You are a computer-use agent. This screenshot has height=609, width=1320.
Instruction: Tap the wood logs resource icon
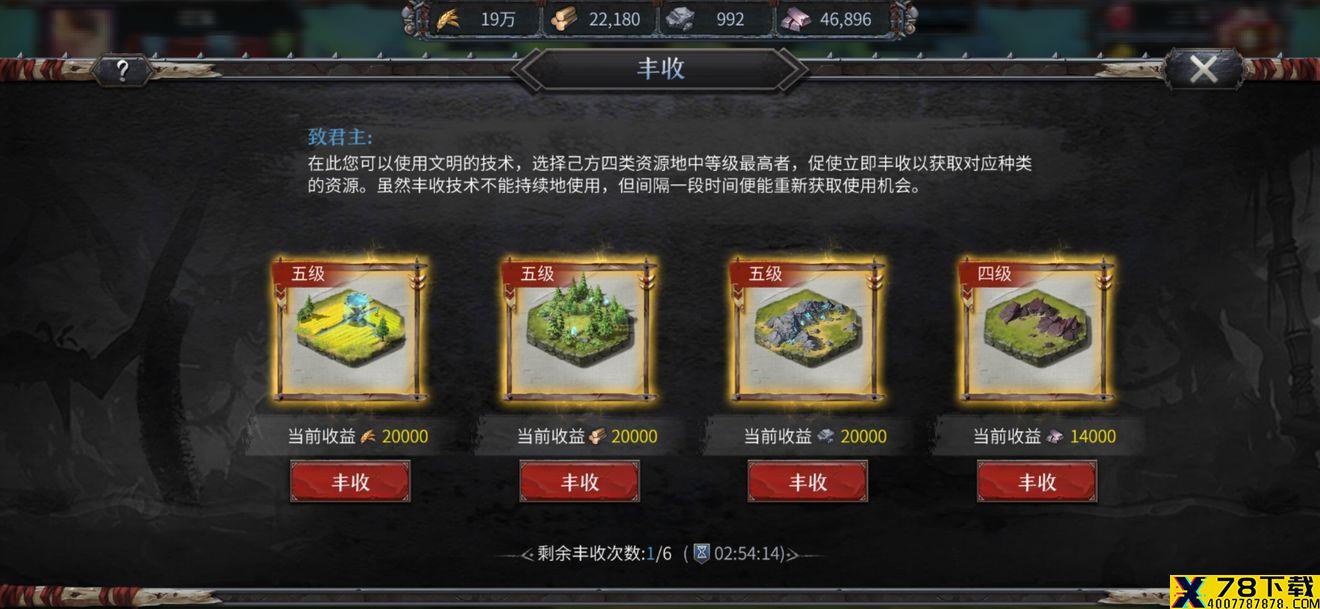[x=566, y=19]
